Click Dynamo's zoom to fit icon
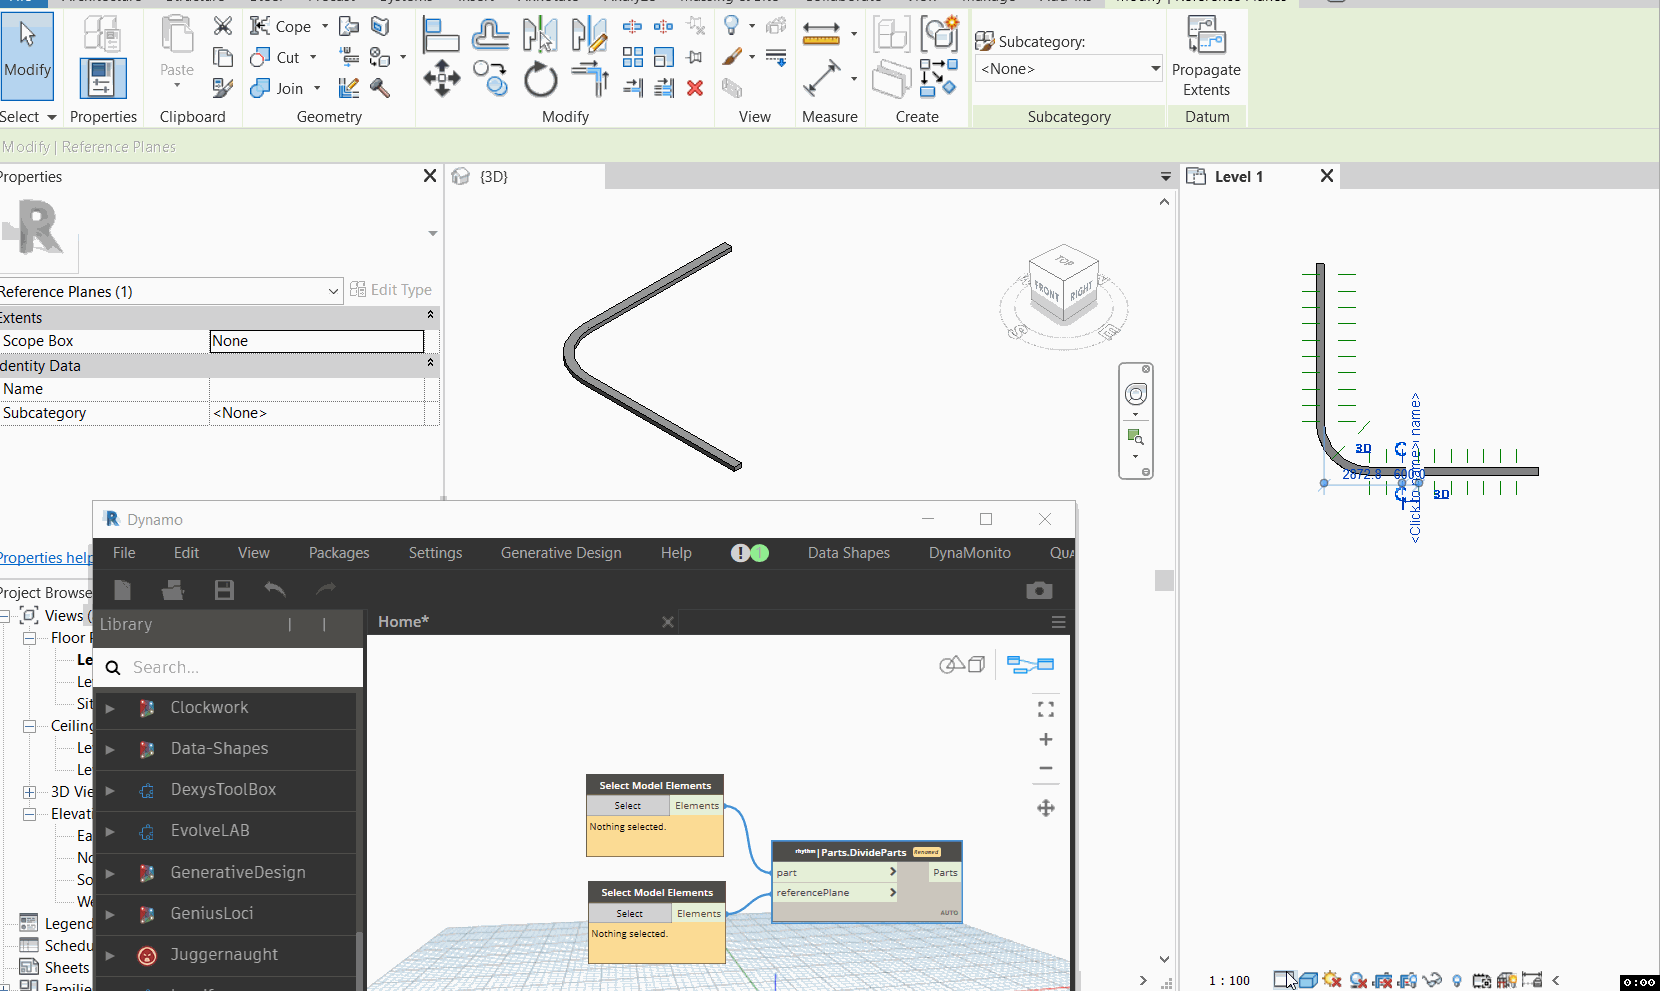 pyautogui.click(x=1046, y=709)
